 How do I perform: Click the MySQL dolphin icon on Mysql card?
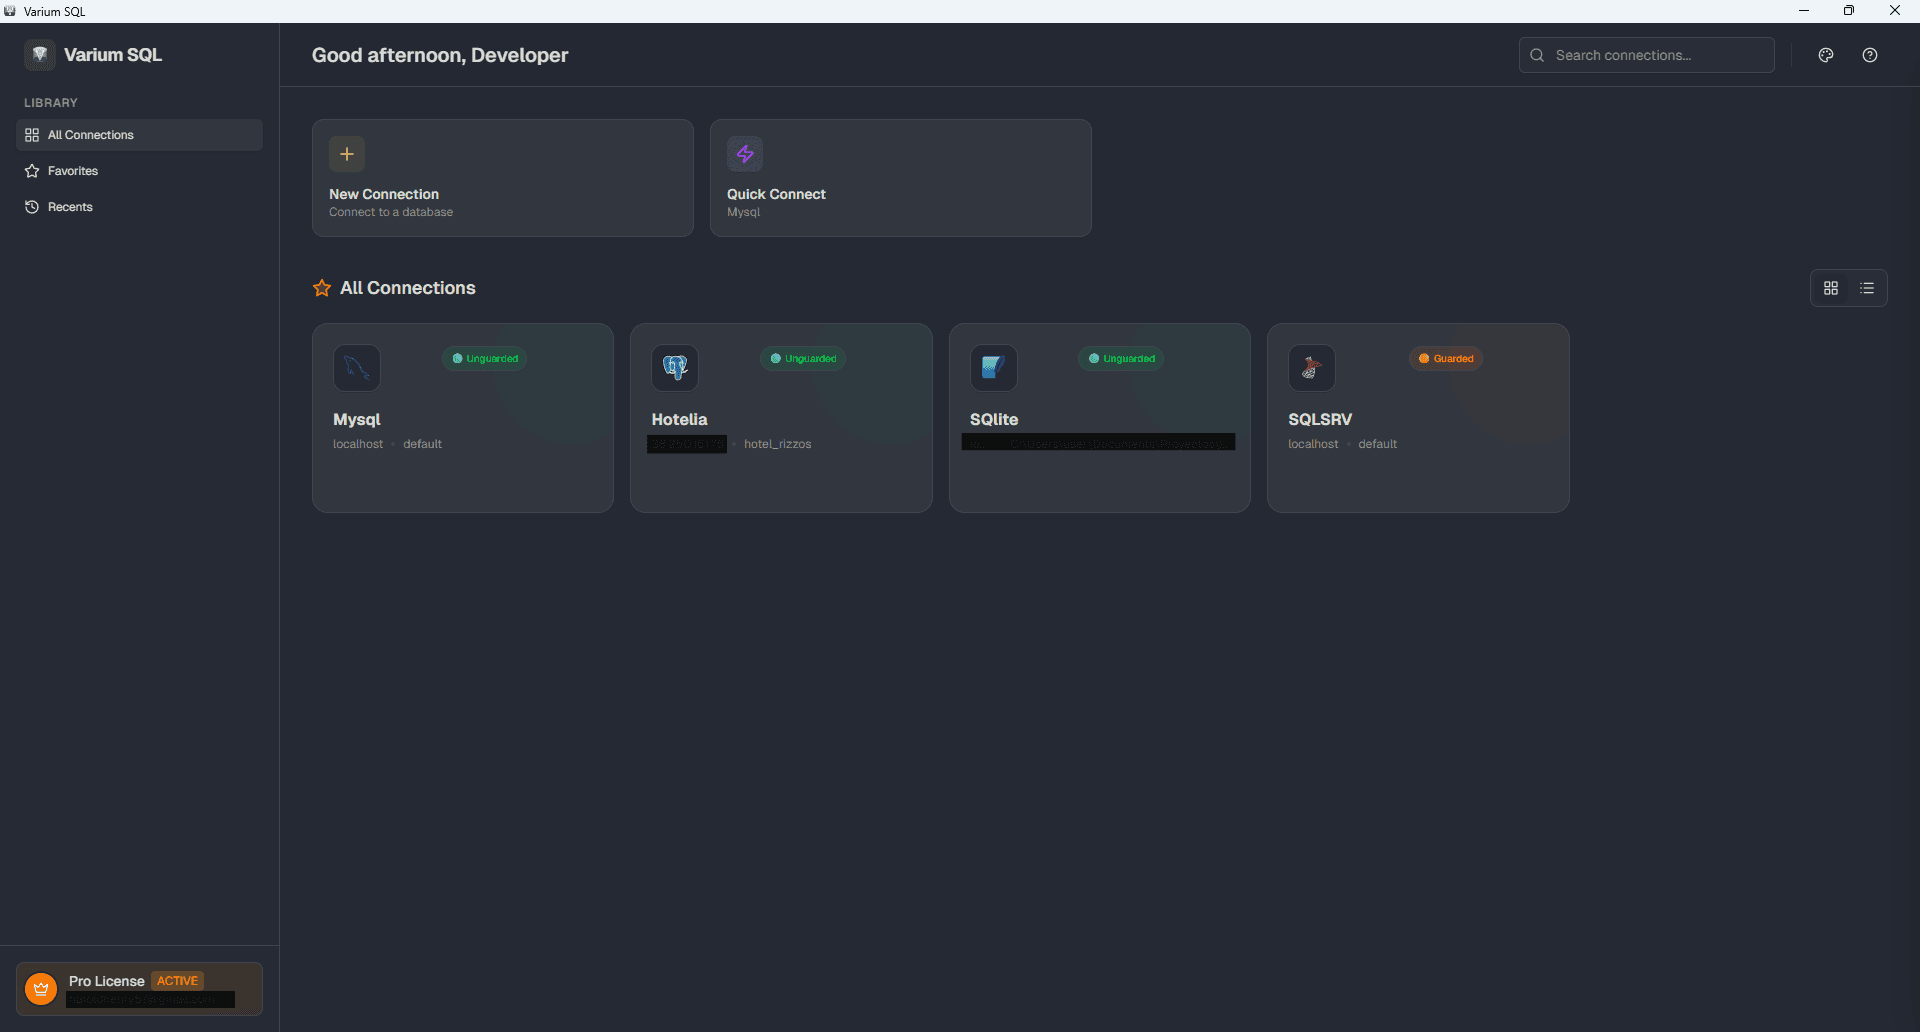[x=357, y=368]
